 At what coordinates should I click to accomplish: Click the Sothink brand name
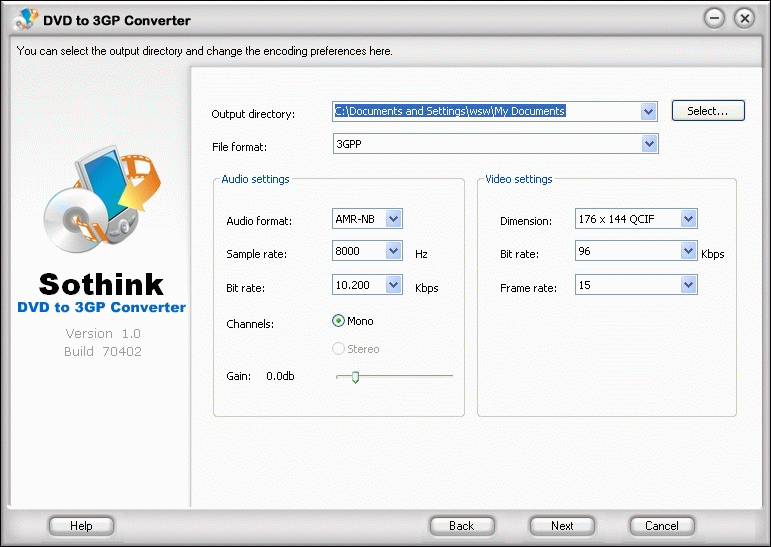point(101,284)
